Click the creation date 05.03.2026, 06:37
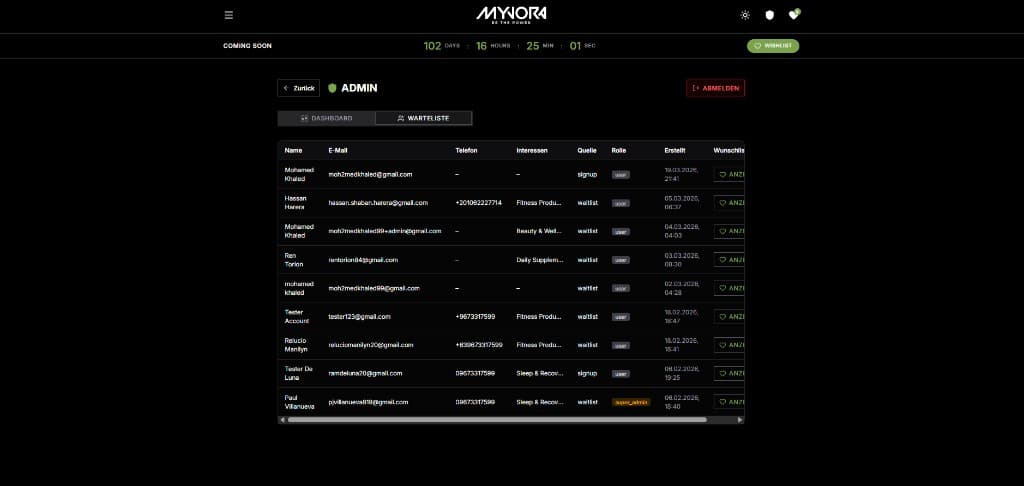 (x=682, y=202)
